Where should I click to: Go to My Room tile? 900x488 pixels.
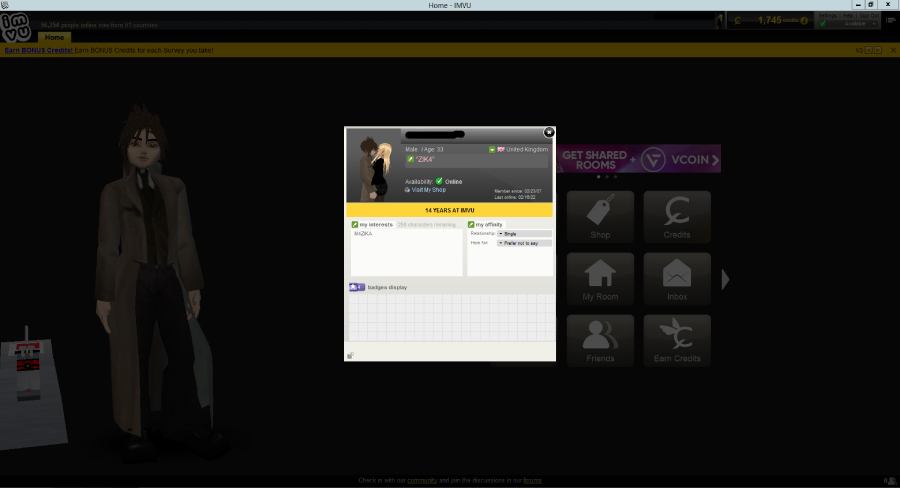click(600, 279)
